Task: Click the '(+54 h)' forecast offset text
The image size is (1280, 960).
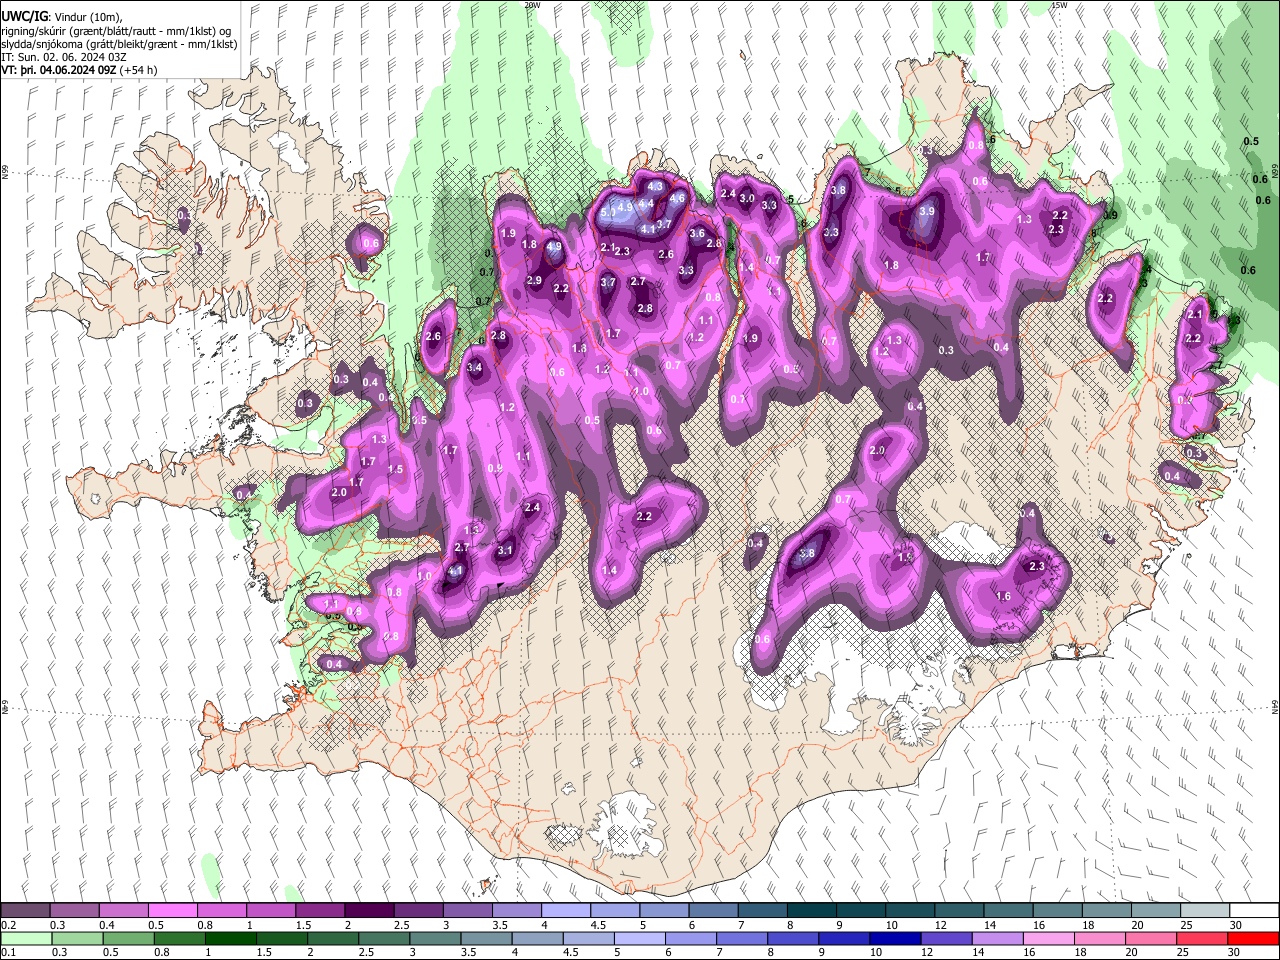Action: click(x=138, y=71)
